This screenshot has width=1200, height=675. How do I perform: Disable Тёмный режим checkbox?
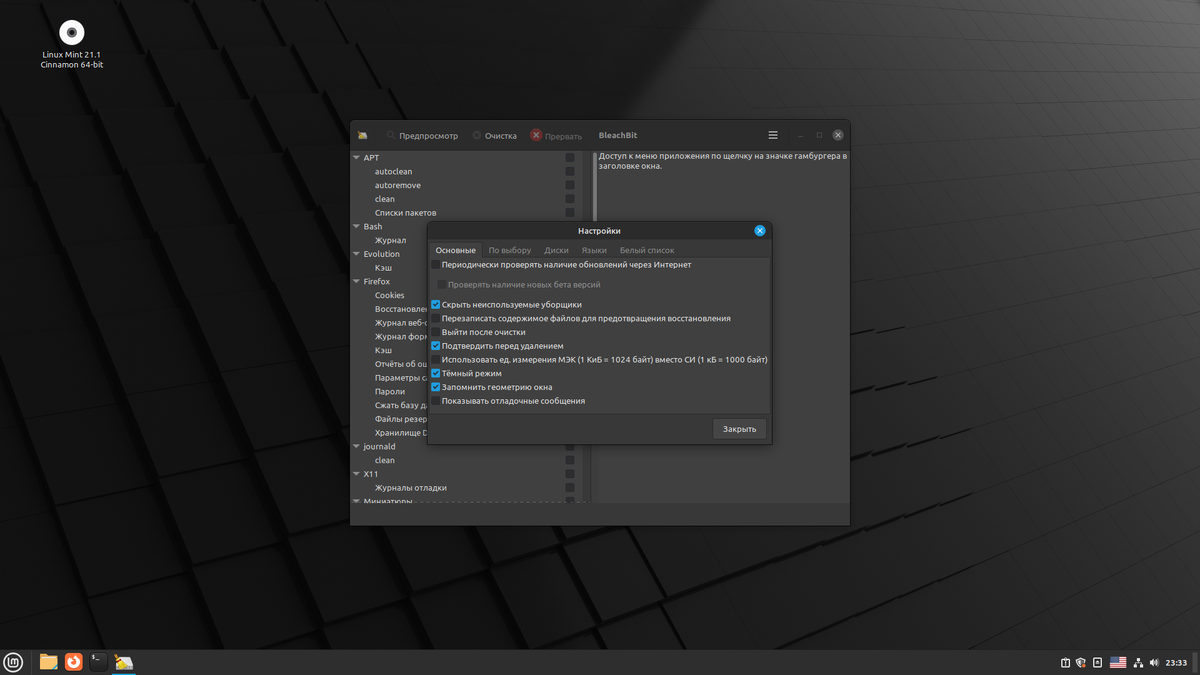436,373
